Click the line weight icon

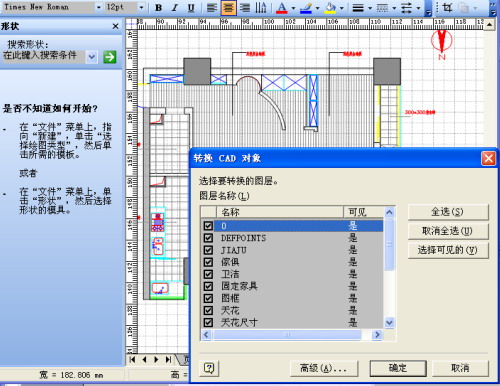pos(358,8)
